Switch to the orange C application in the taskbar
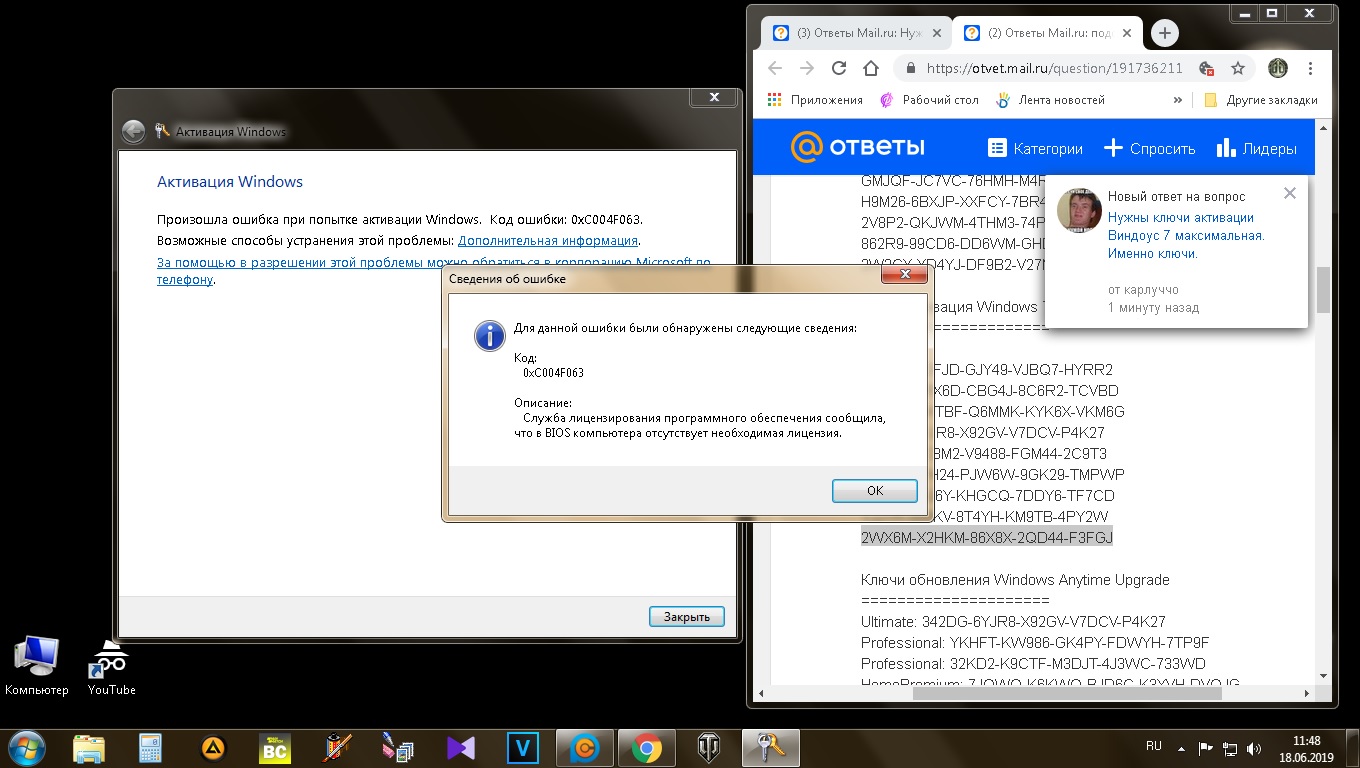The width and height of the screenshot is (1360, 768). [x=584, y=748]
